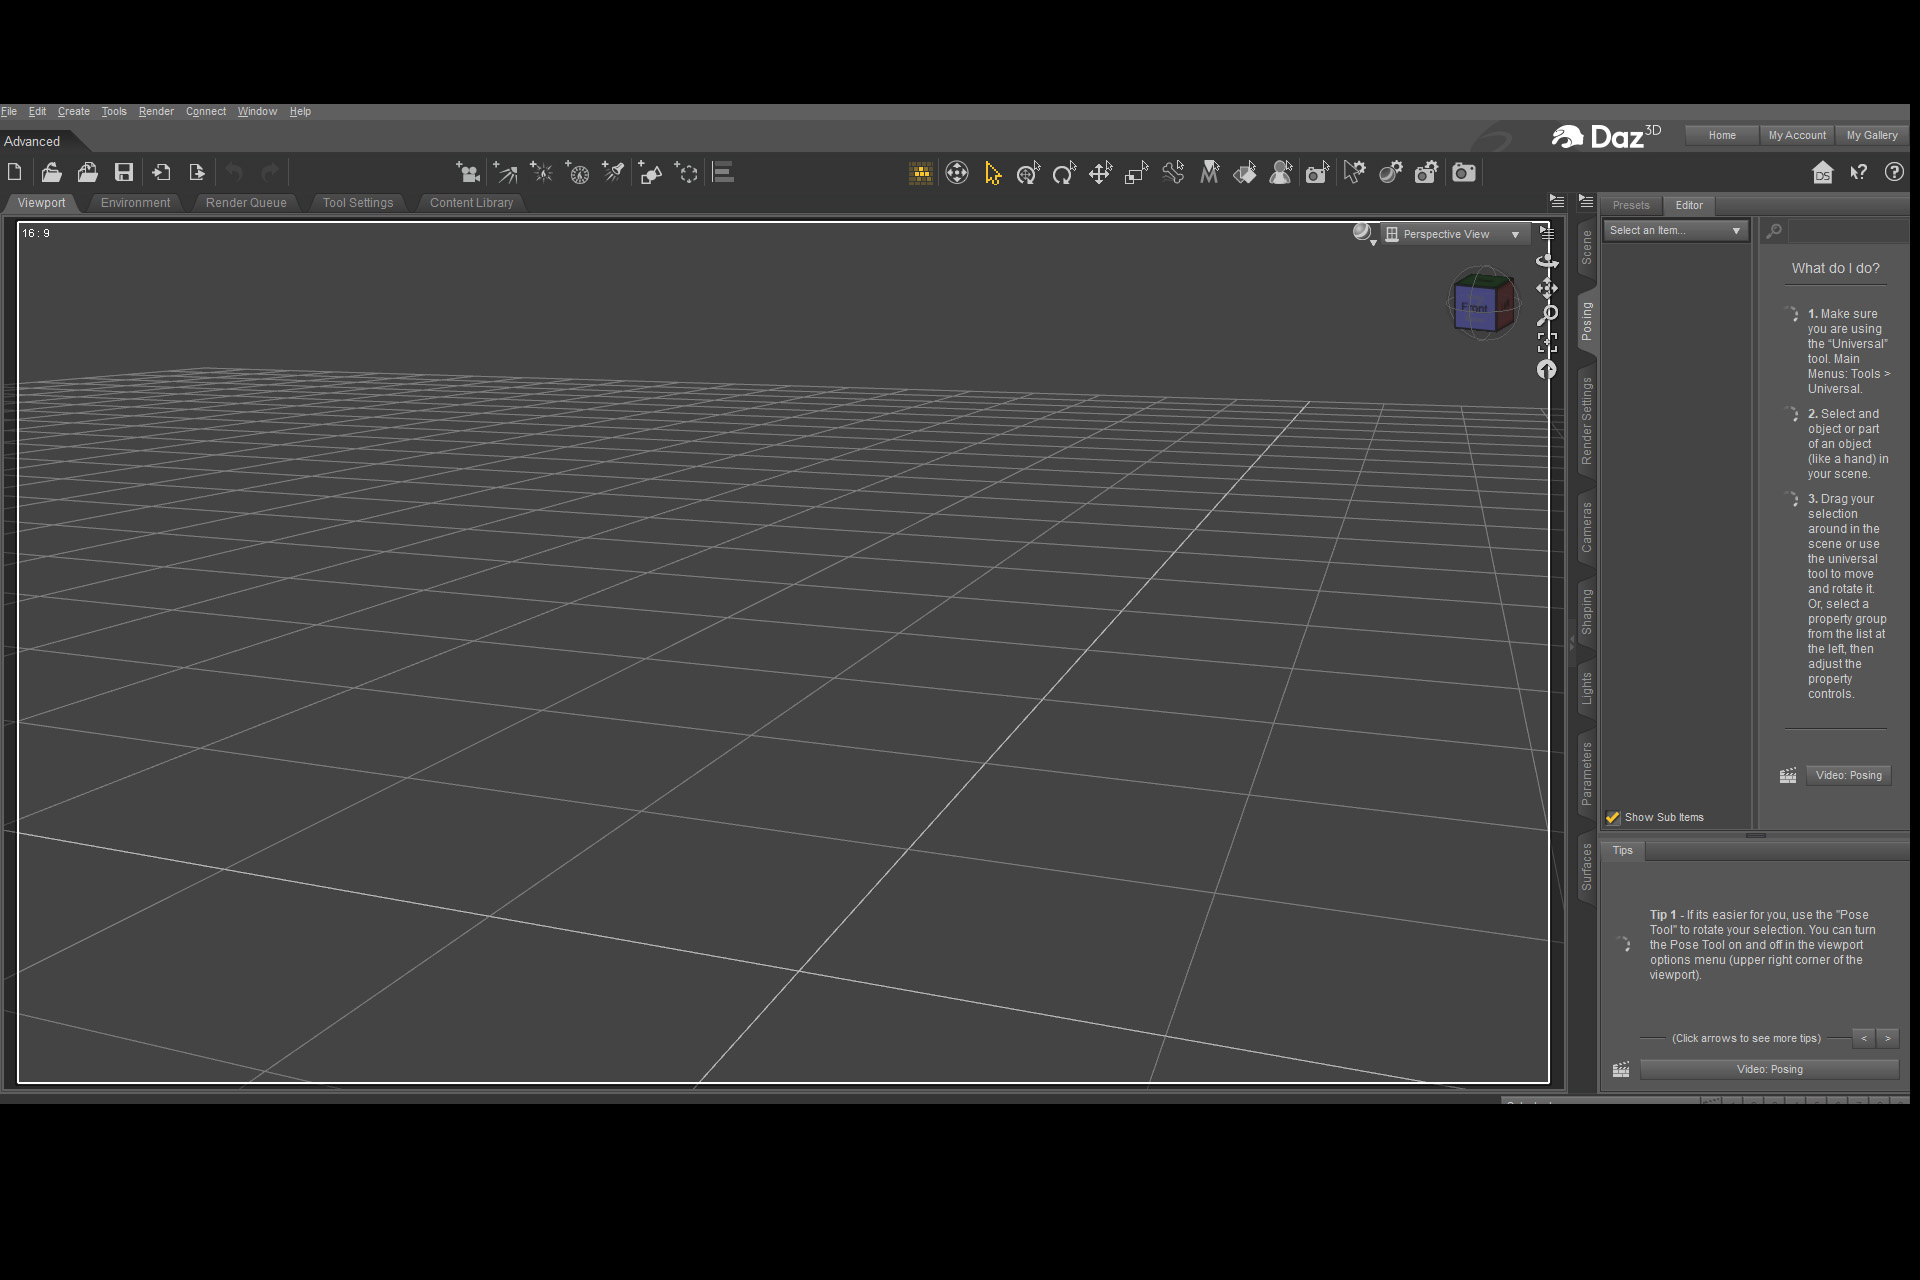
Task: Click the Import file icon
Action: [x=161, y=172]
